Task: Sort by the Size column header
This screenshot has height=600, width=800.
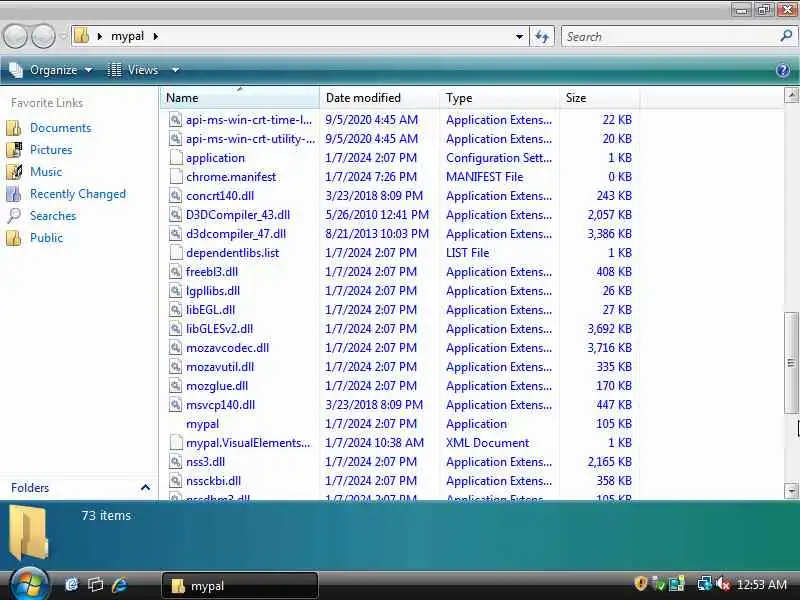Action: point(599,97)
